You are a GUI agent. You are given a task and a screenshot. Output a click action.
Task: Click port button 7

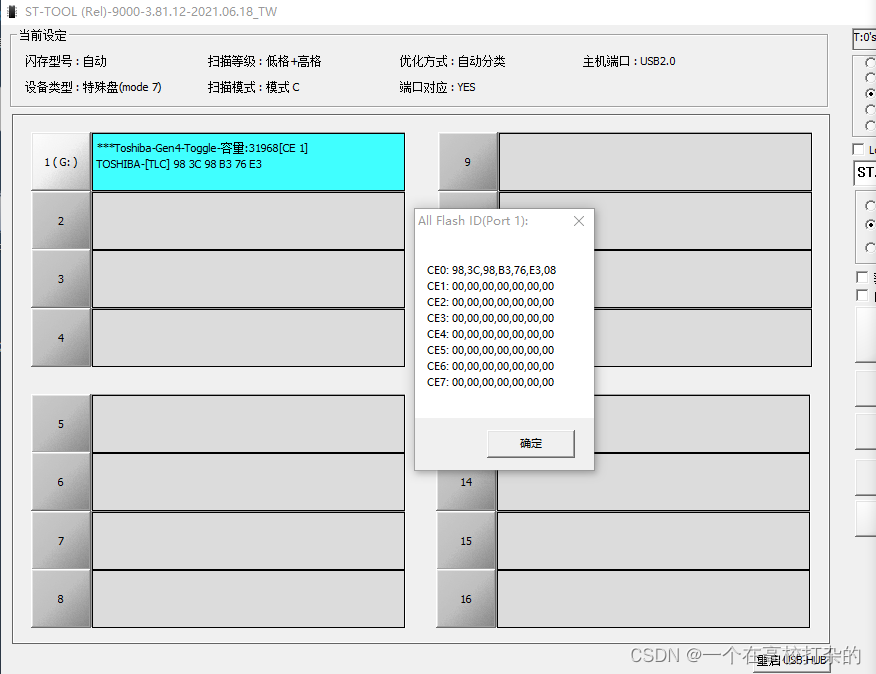(61, 540)
